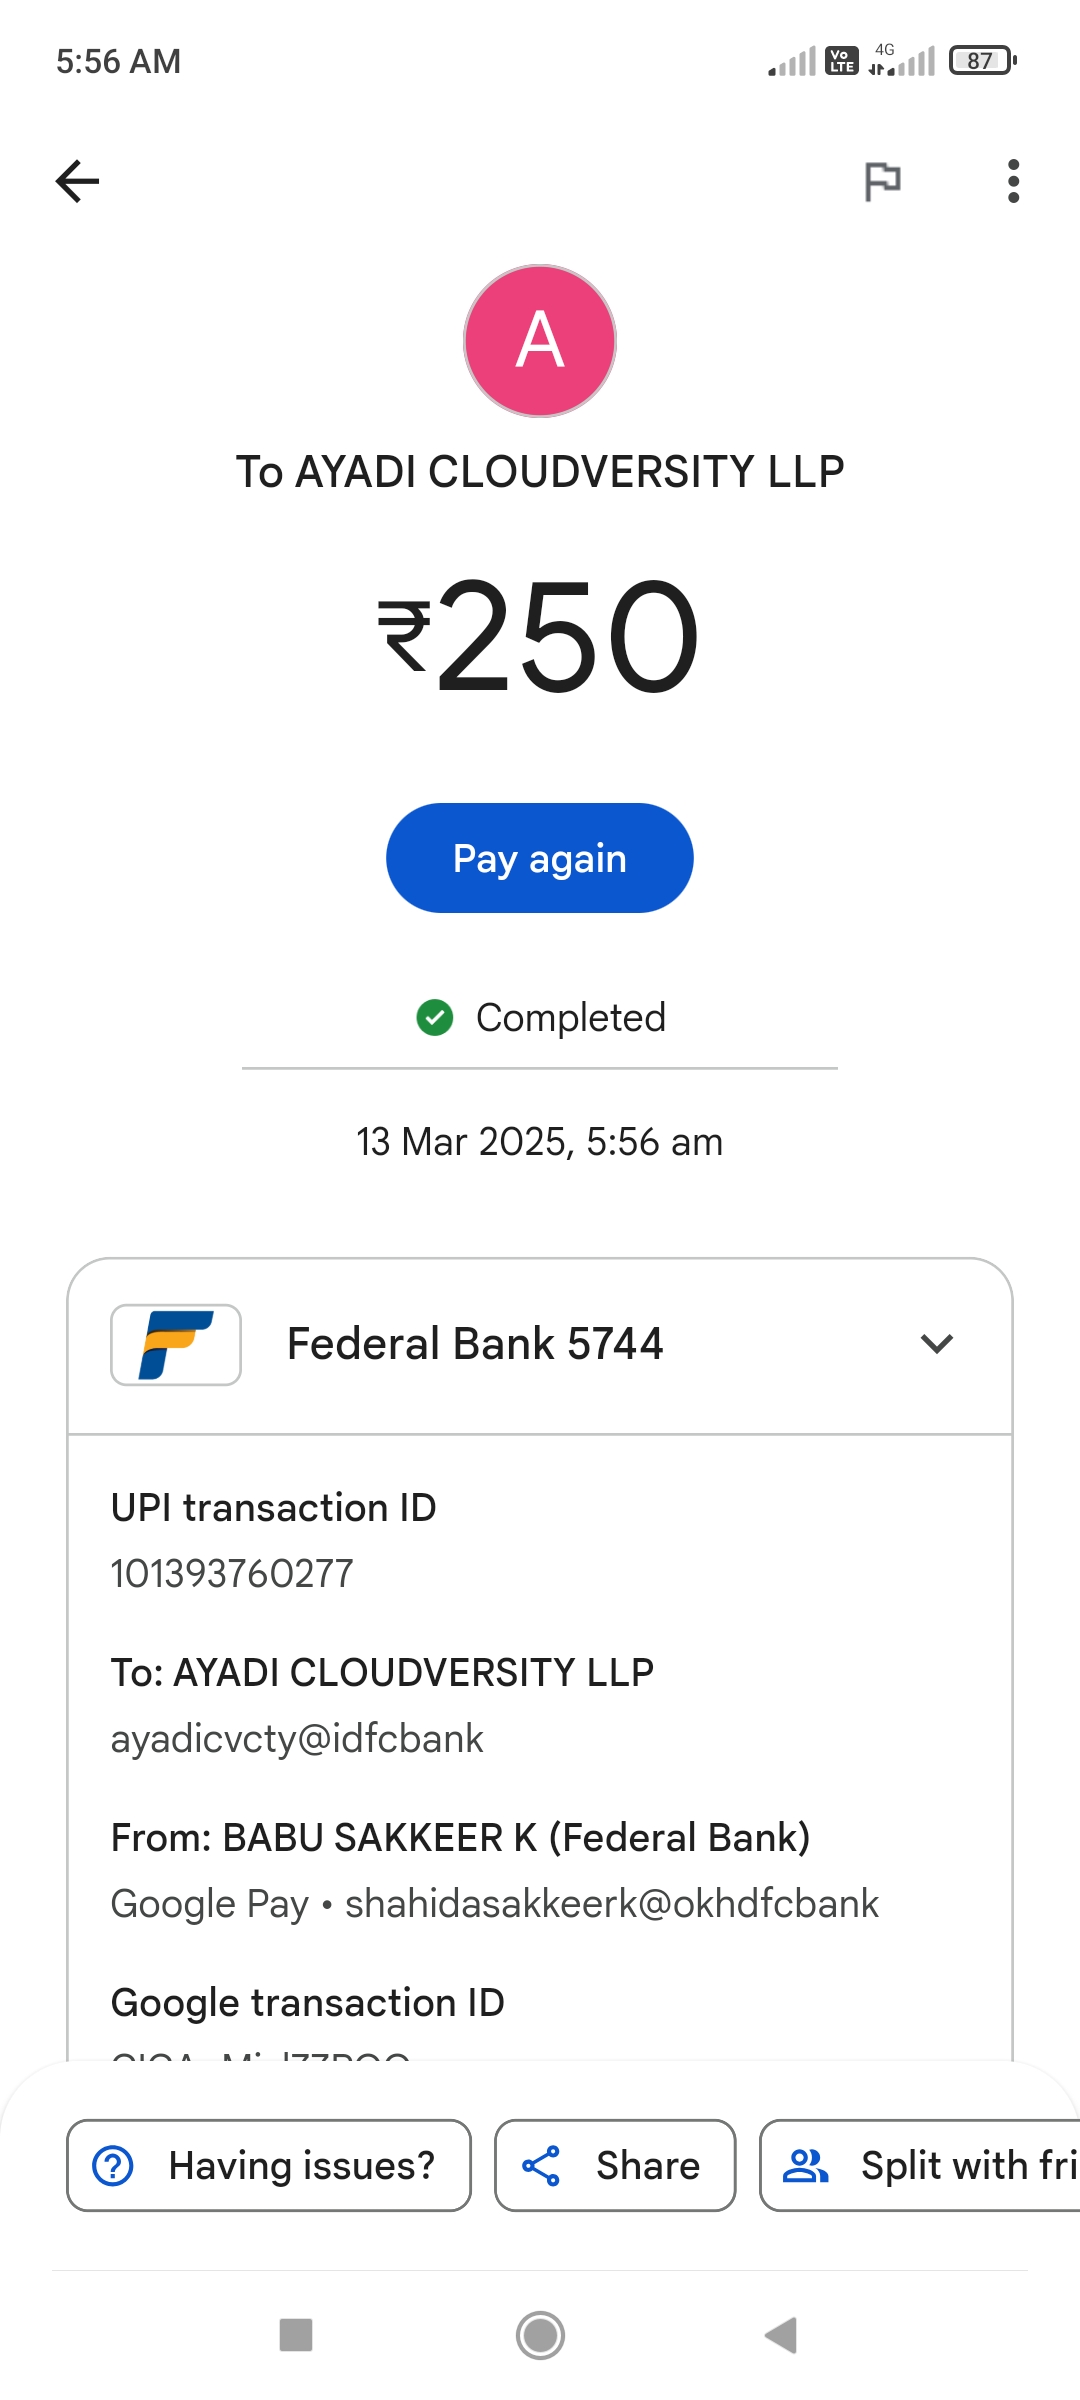The height and width of the screenshot is (2400, 1080).
Task: Tap the back arrow
Action: (x=77, y=181)
